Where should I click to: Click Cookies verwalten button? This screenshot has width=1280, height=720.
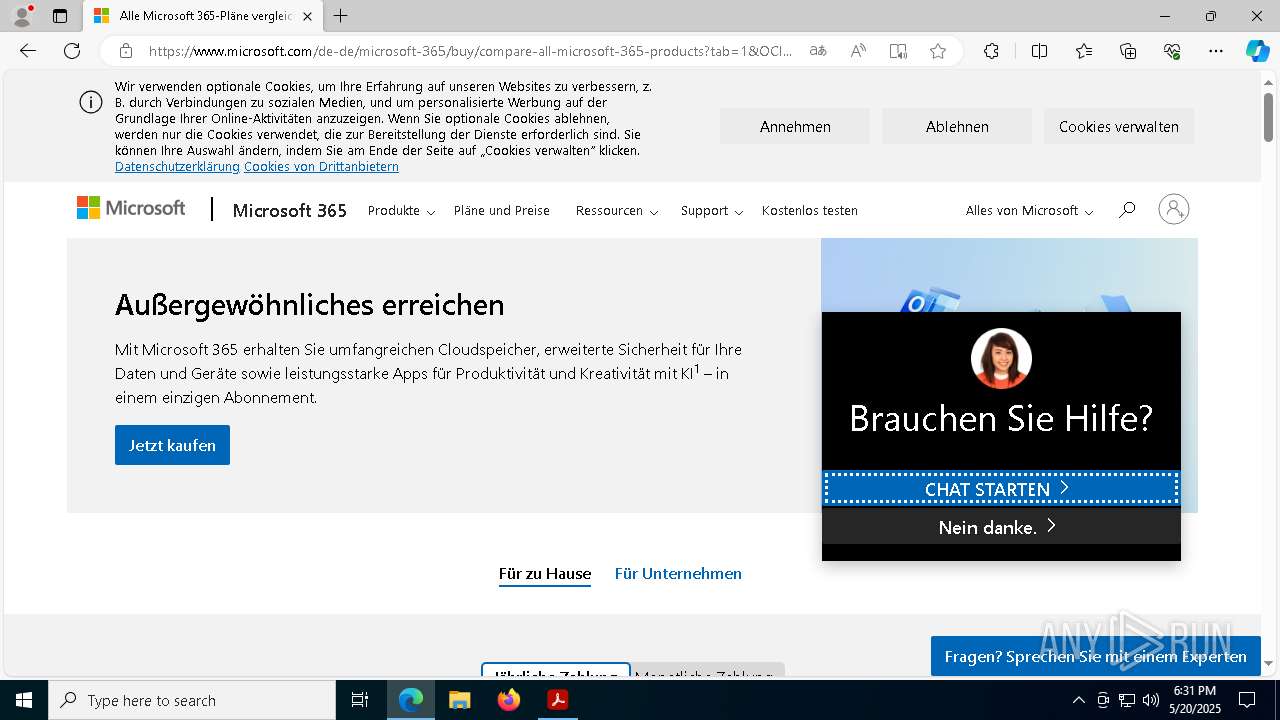click(1119, 127)
